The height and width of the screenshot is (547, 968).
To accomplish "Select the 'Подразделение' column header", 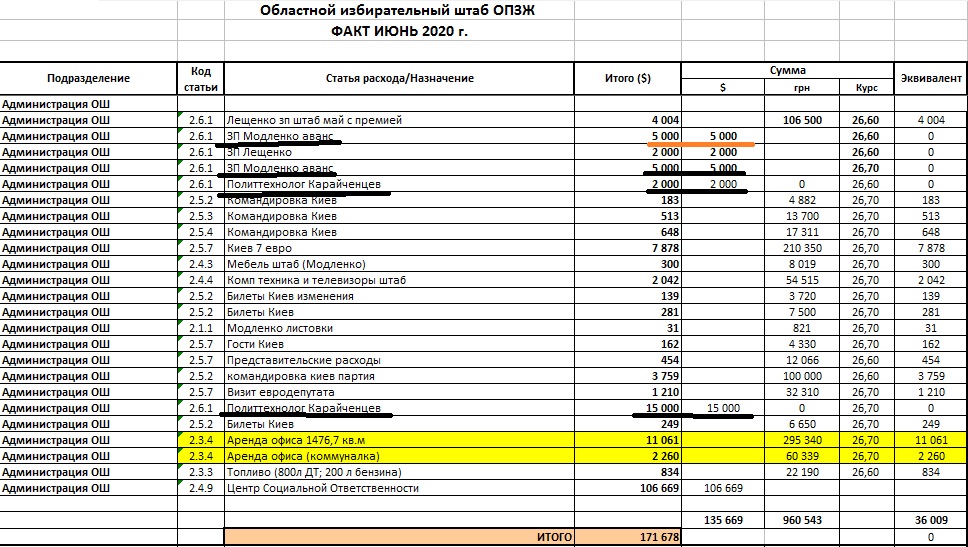I will (x=88, y=78).
